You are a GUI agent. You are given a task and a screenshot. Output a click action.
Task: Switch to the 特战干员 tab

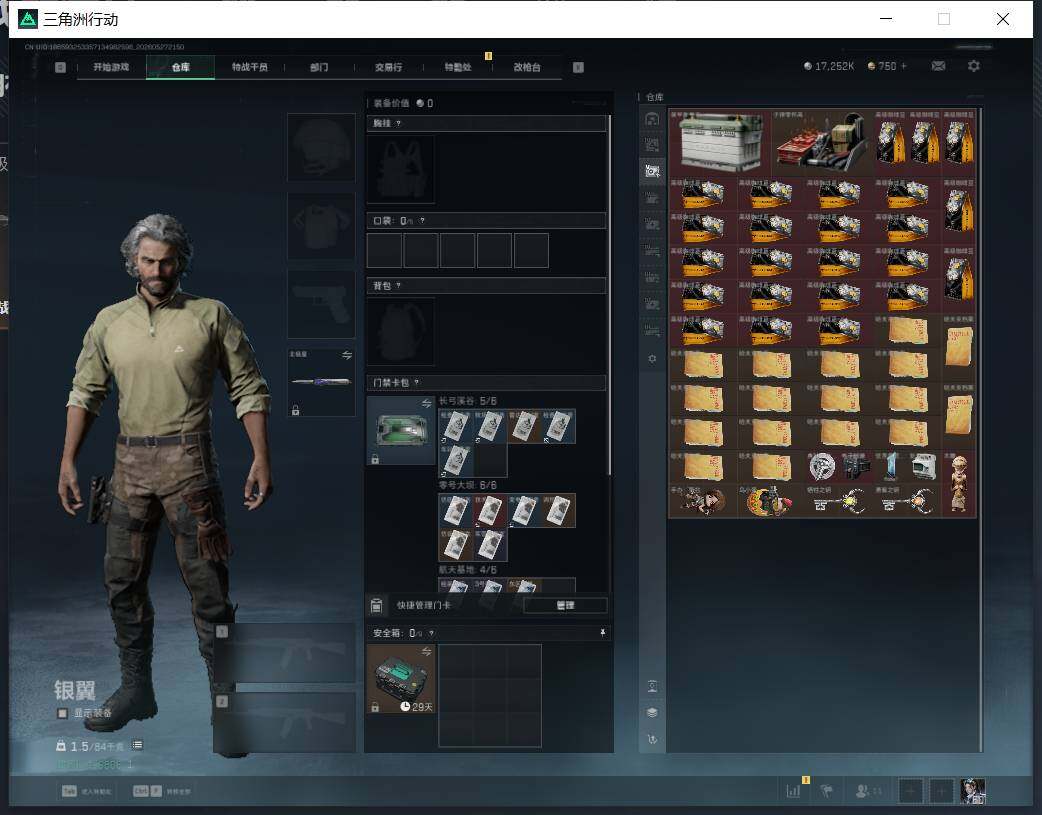pos(250,67)
